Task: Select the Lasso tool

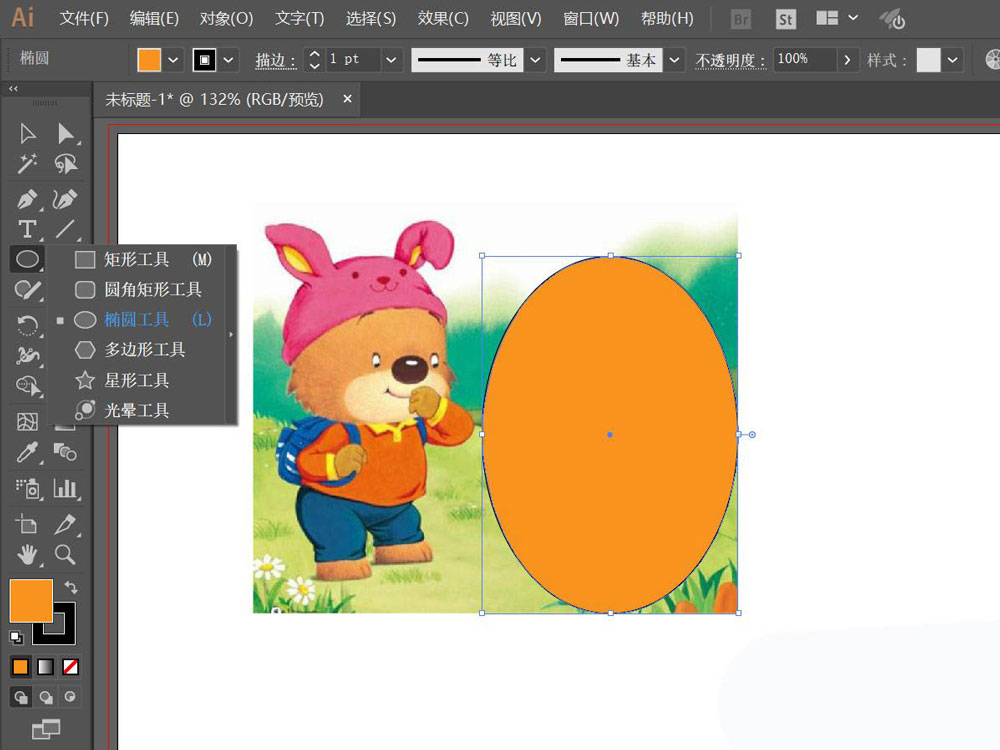Action: 65,164
